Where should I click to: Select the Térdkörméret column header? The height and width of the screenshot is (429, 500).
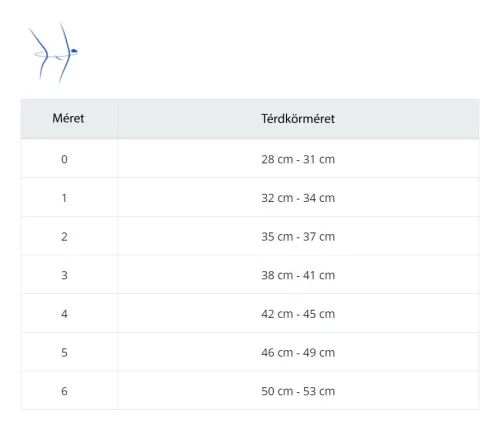pos(298,119)
